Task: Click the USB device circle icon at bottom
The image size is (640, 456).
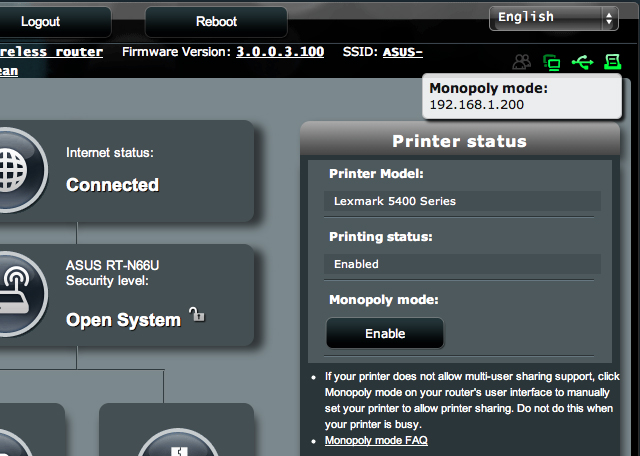Action: click(178, 442)
